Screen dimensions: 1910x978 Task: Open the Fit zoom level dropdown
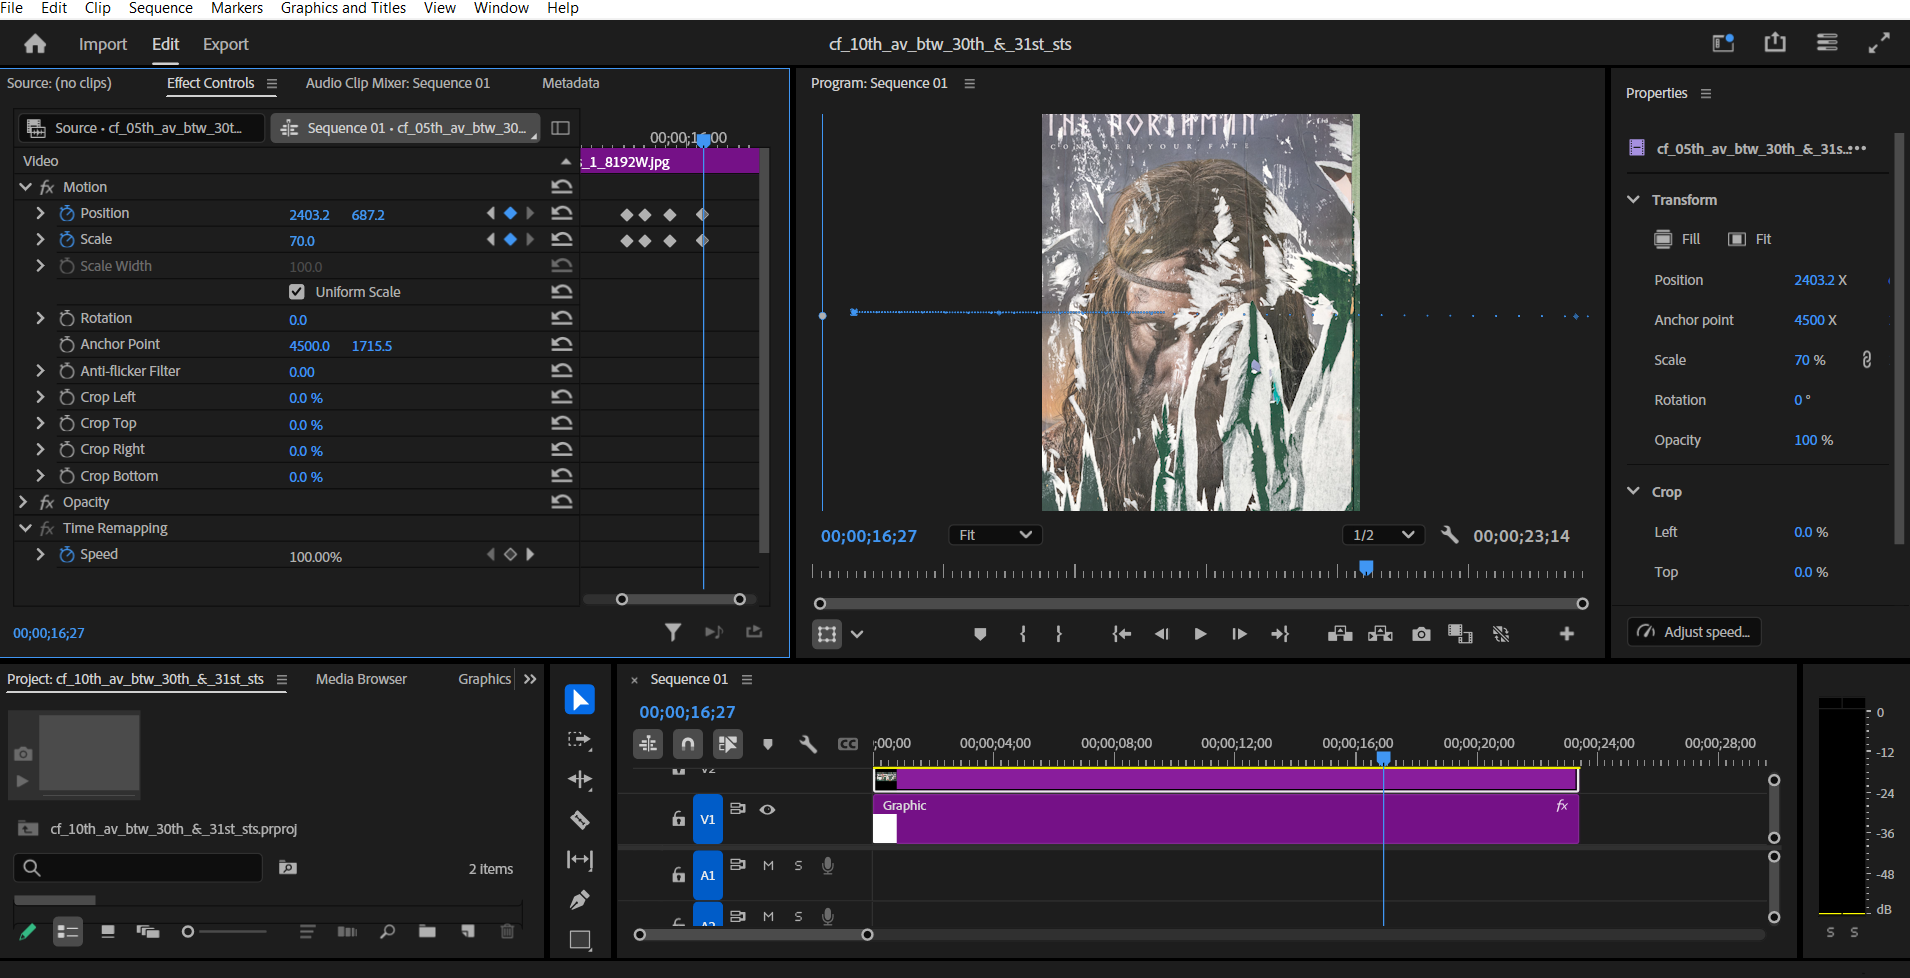click(x=994, y=535)
